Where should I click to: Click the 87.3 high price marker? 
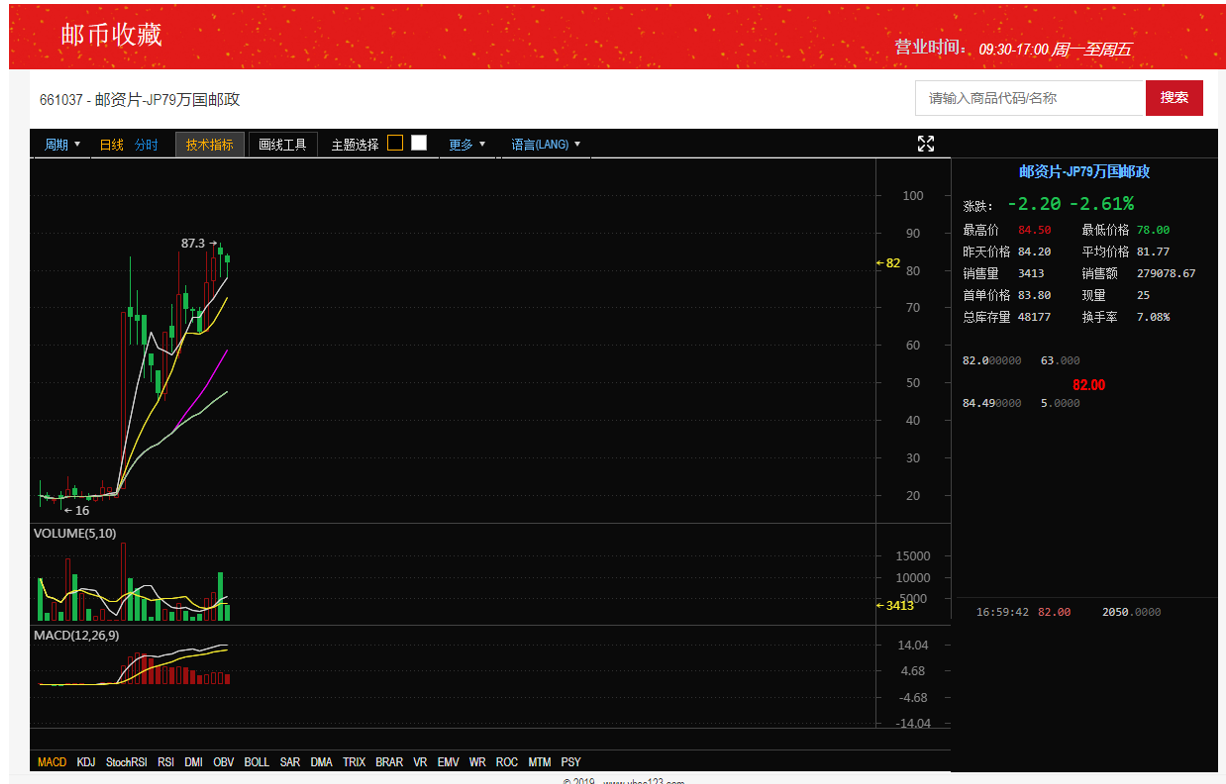[x=198, y=243]
